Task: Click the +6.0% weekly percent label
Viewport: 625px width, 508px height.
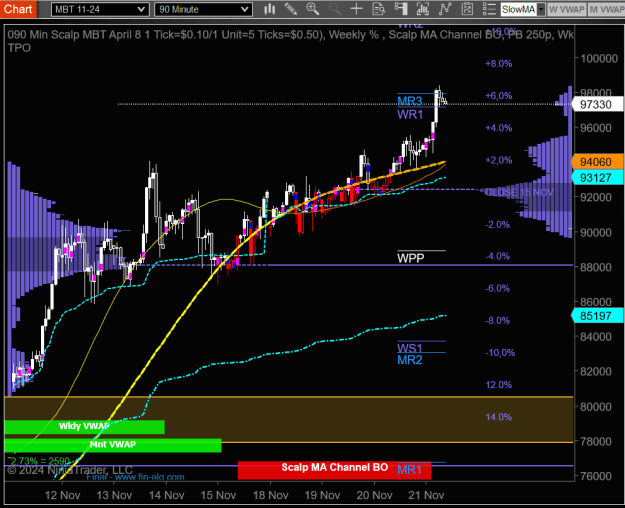Action: [499, 96]
